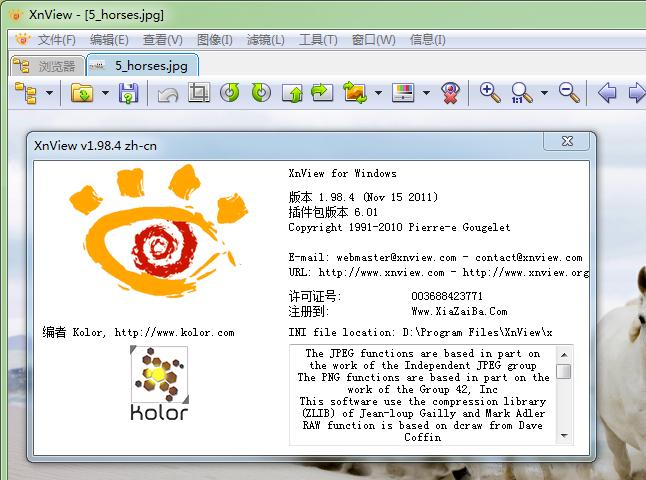Image resolution: width=646 pixels, height=480 pixels.
Task: Expand the open folder dropdown arrow
Action: [x=103, y=94]
